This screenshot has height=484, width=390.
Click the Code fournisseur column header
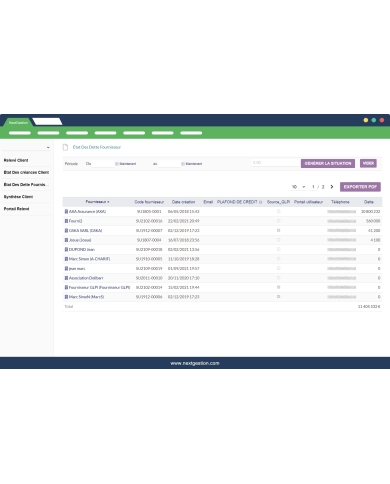149,202
